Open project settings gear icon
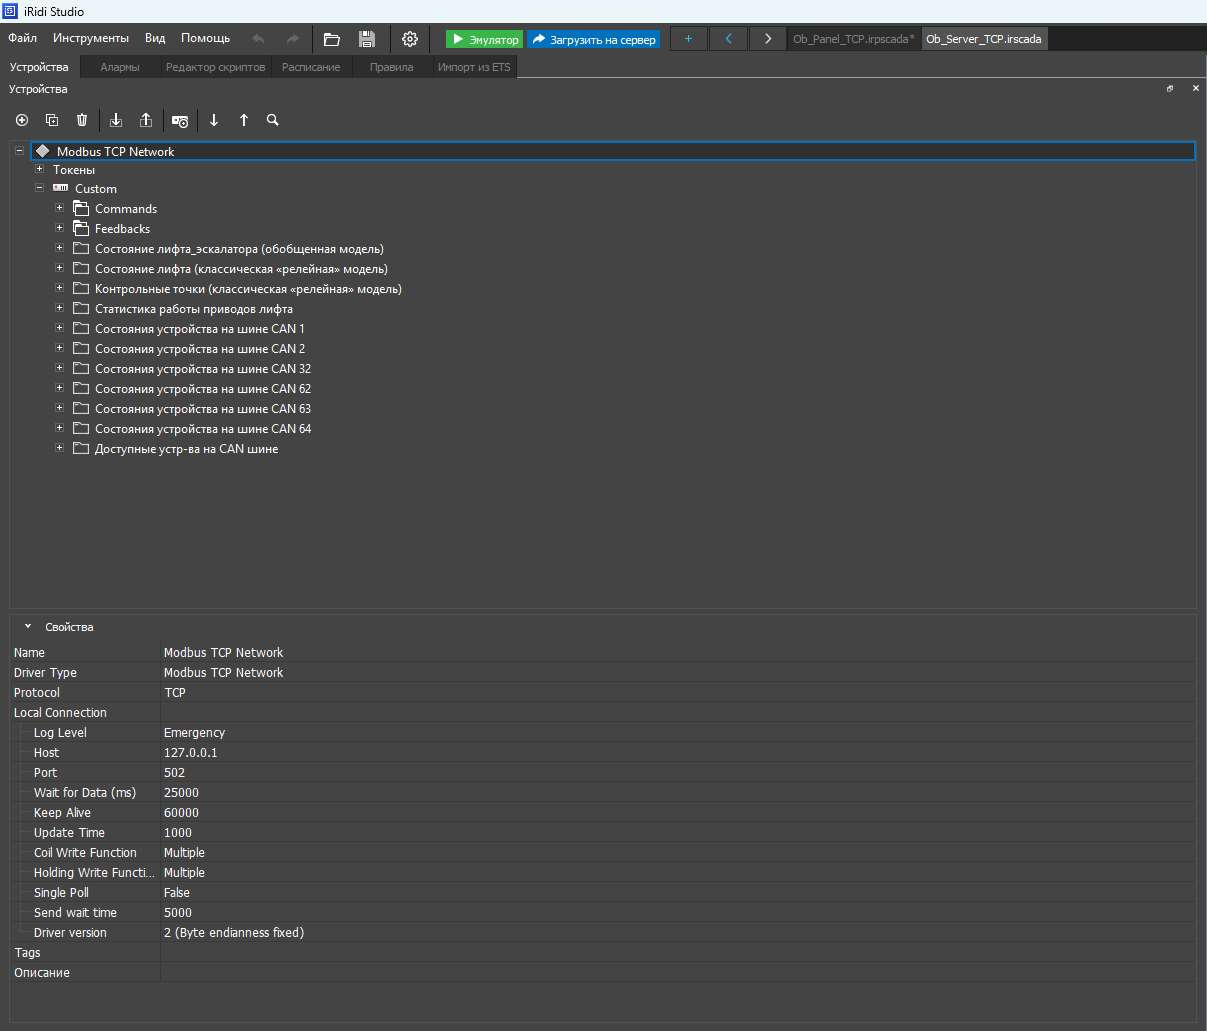Viewport: 1207px width, 1031px height. click(410, 39)
